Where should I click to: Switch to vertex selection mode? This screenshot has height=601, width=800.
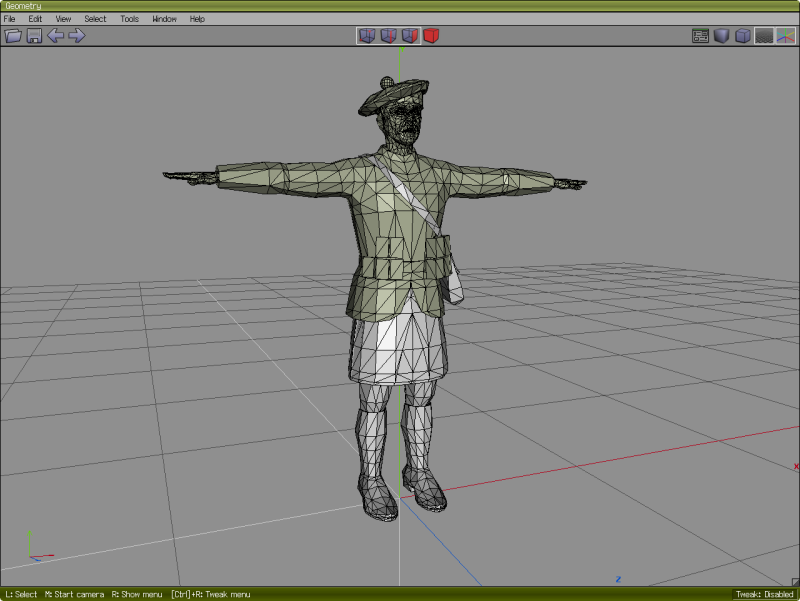coord(367,36)
